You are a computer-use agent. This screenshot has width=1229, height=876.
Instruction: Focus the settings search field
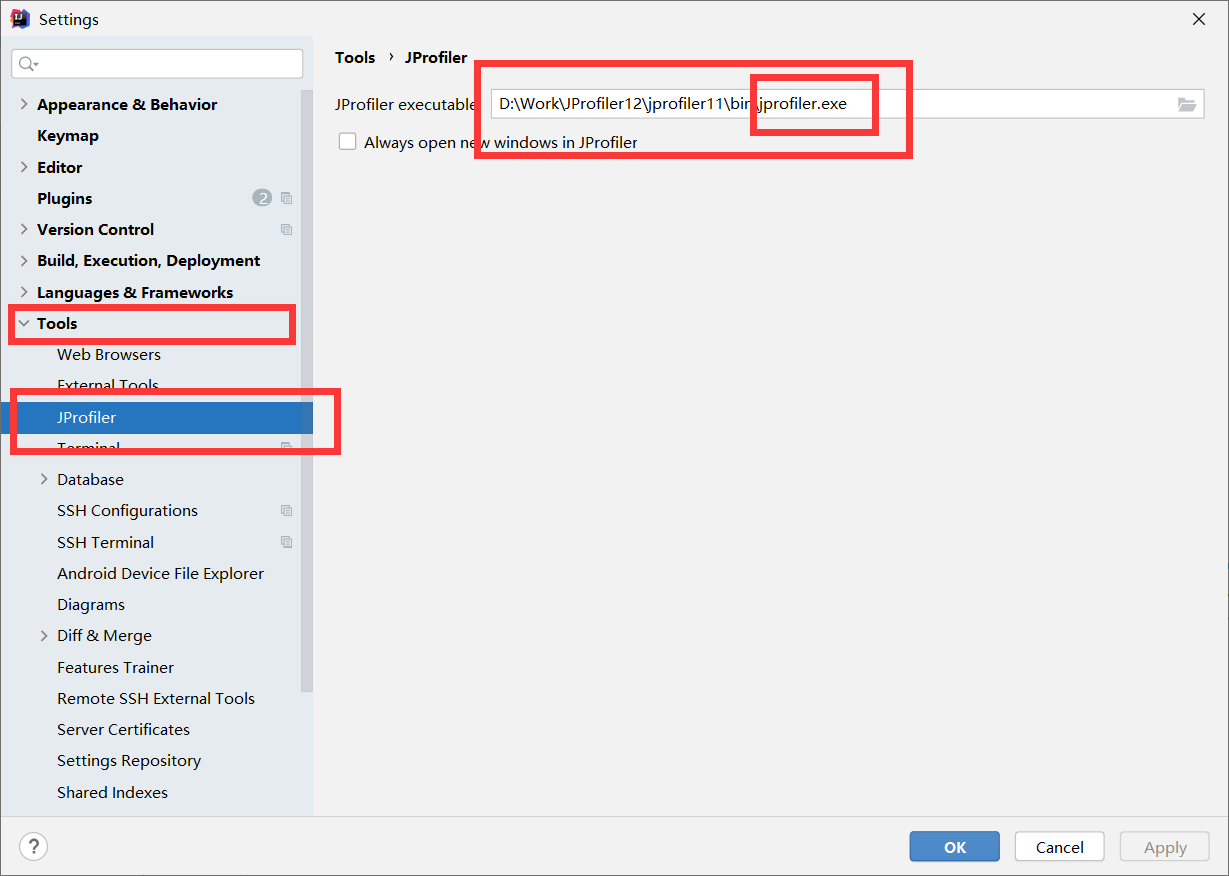(157, 64)
